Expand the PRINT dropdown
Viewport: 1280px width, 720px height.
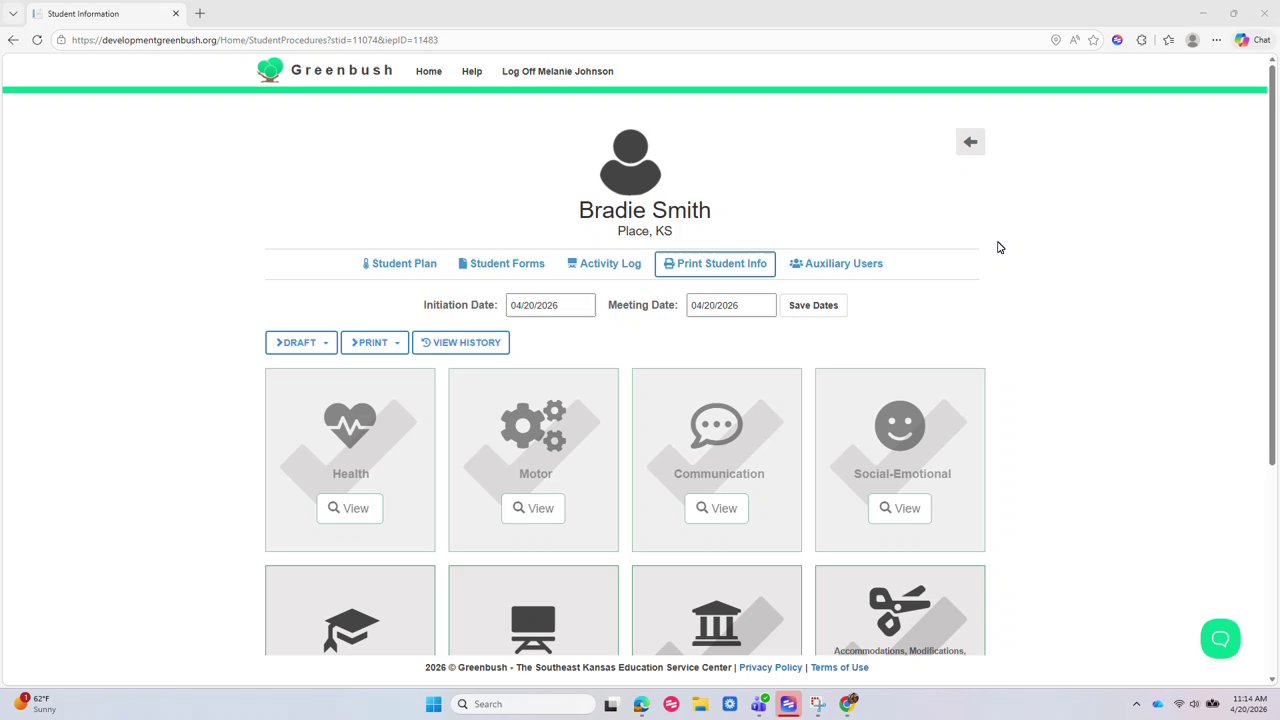coord(374,343)
